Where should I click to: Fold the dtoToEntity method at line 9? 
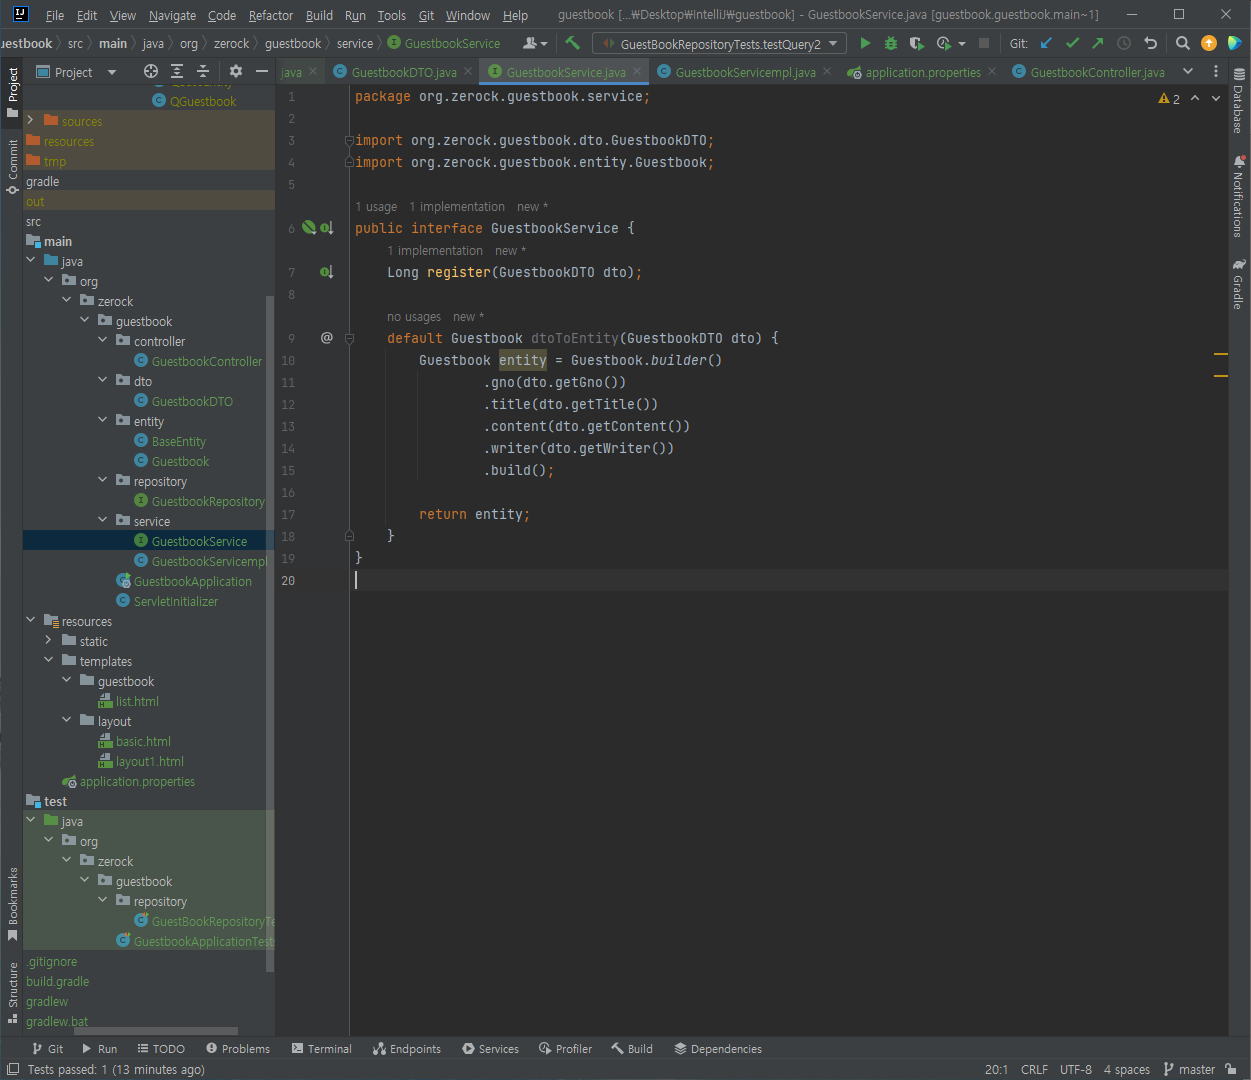pos(349,338)
